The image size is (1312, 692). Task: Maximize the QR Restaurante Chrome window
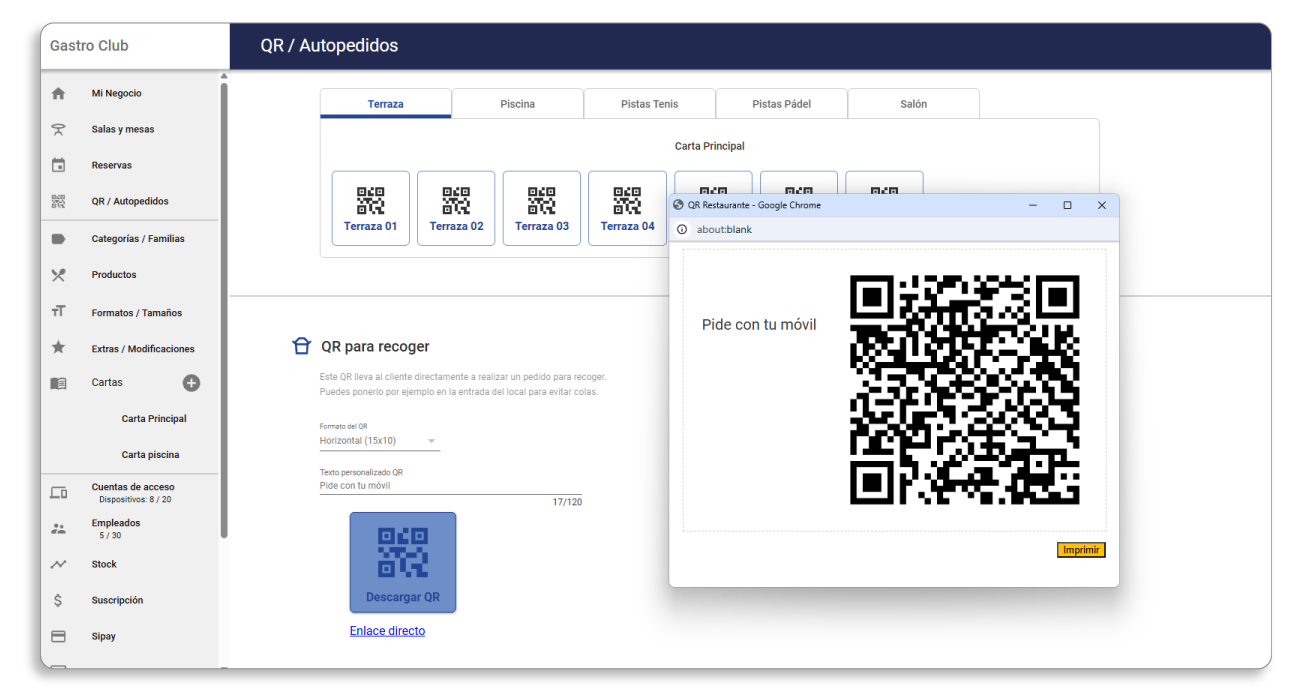point(1067,205)
